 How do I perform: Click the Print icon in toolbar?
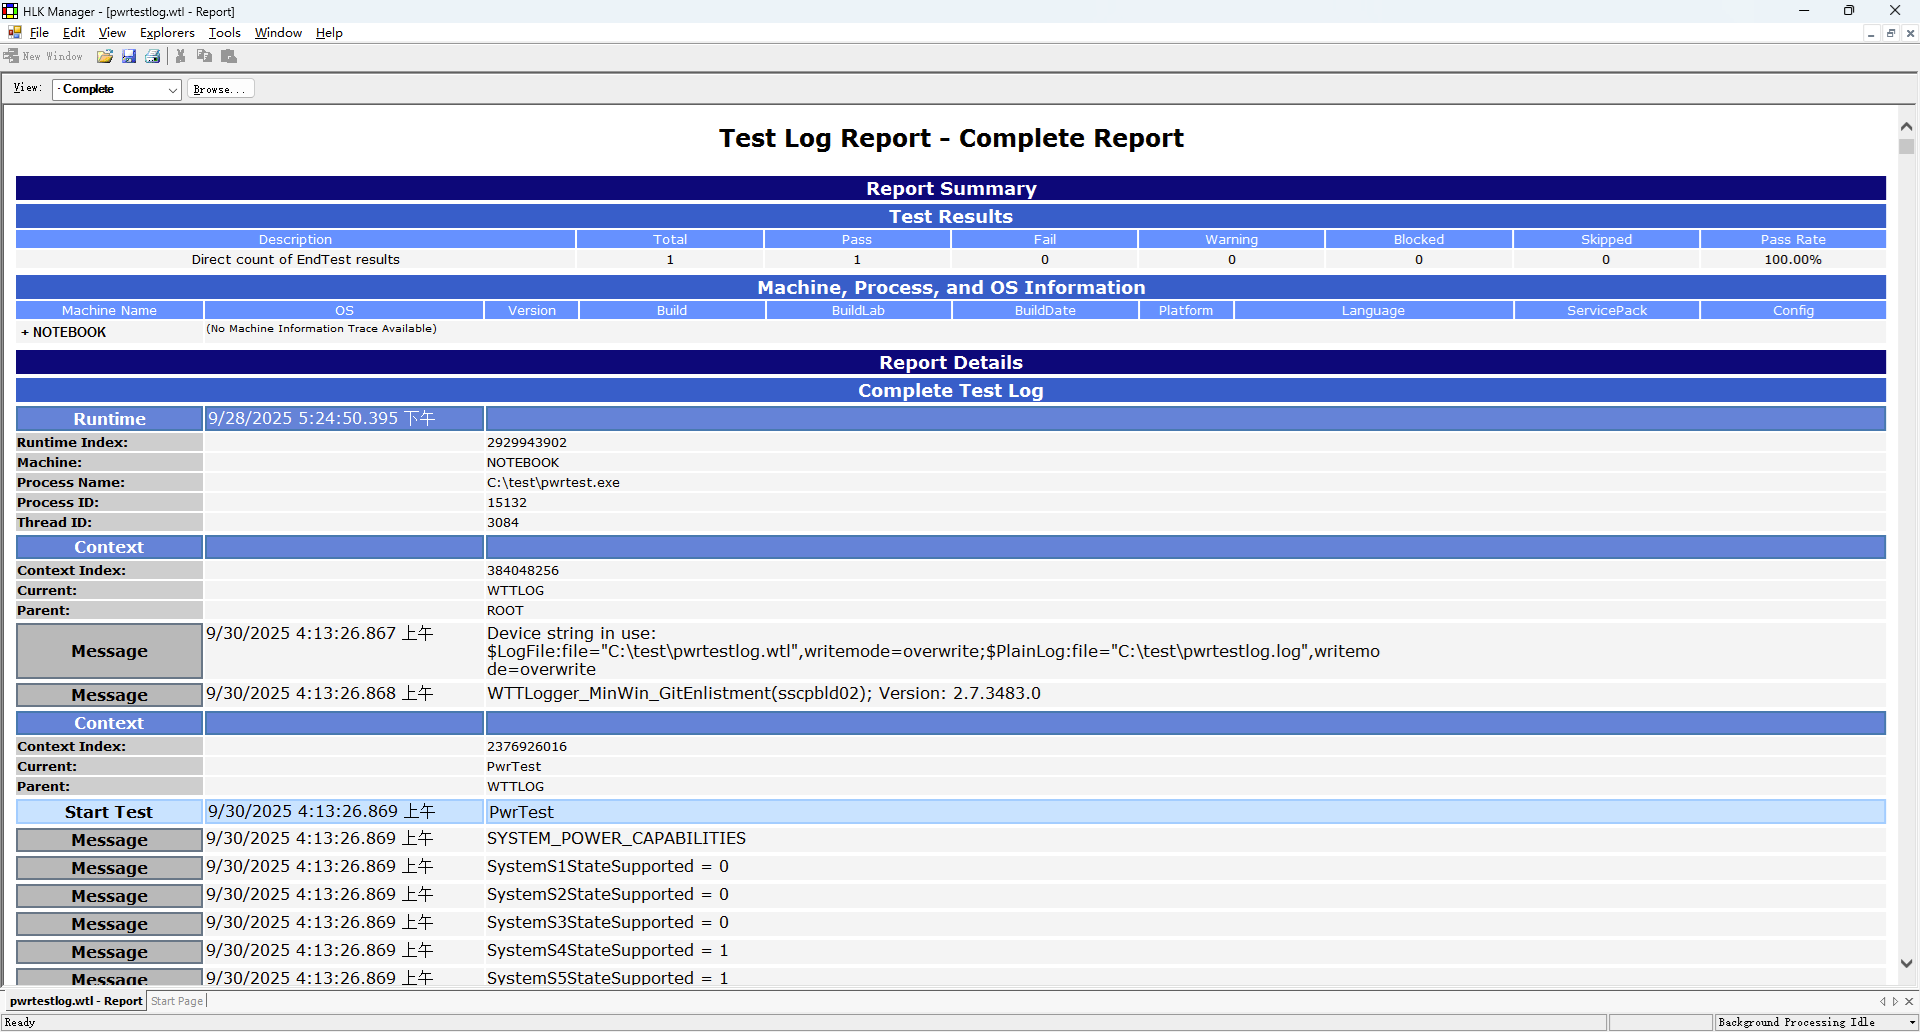[153, 57]
